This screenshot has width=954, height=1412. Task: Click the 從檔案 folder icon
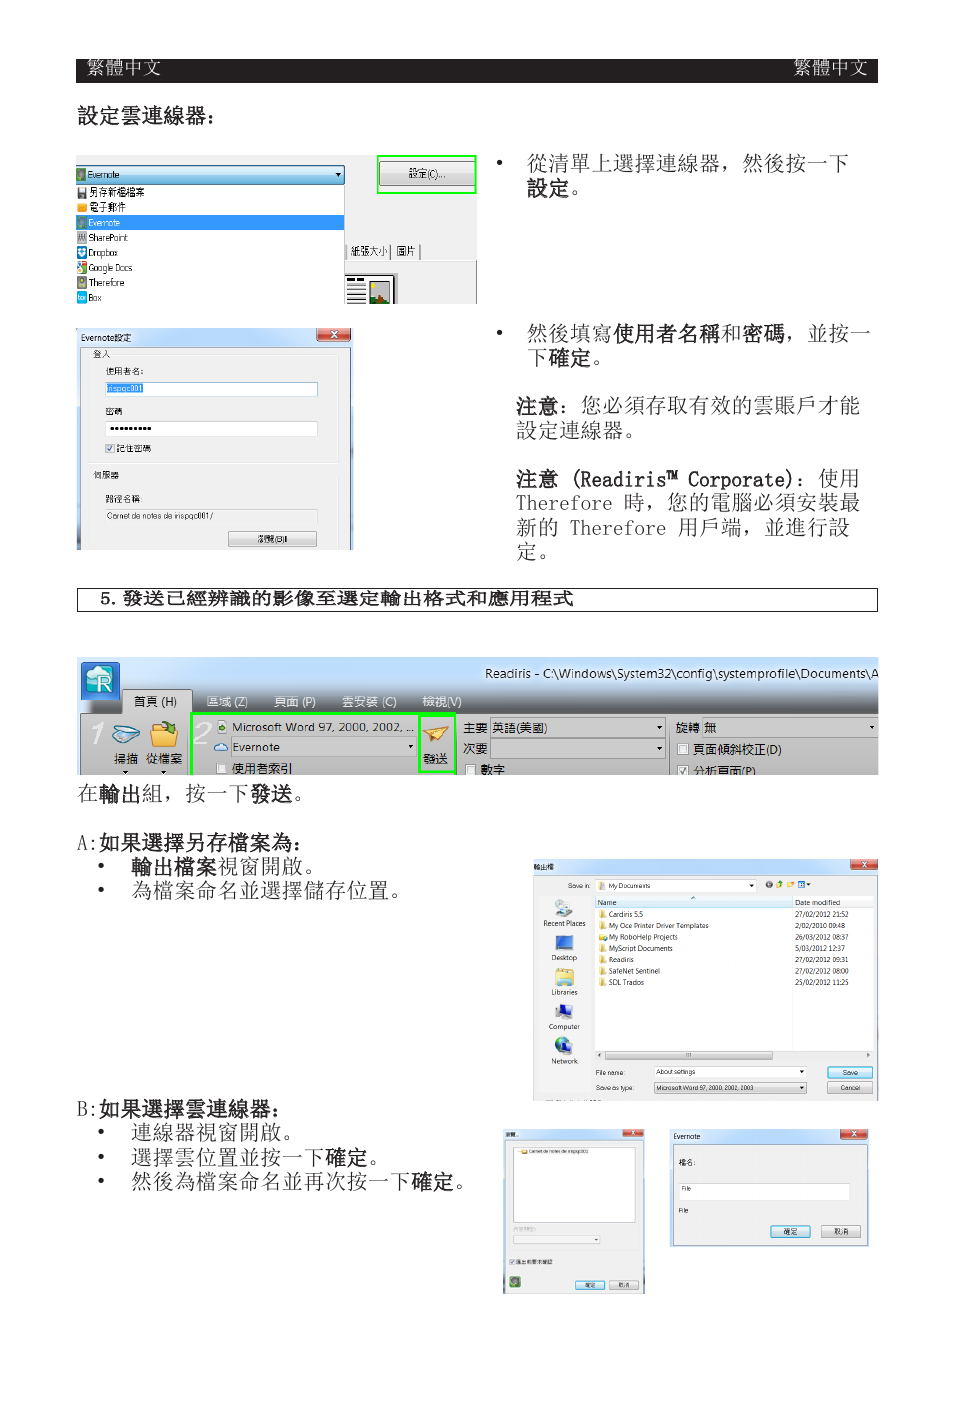tap(164, 735)
